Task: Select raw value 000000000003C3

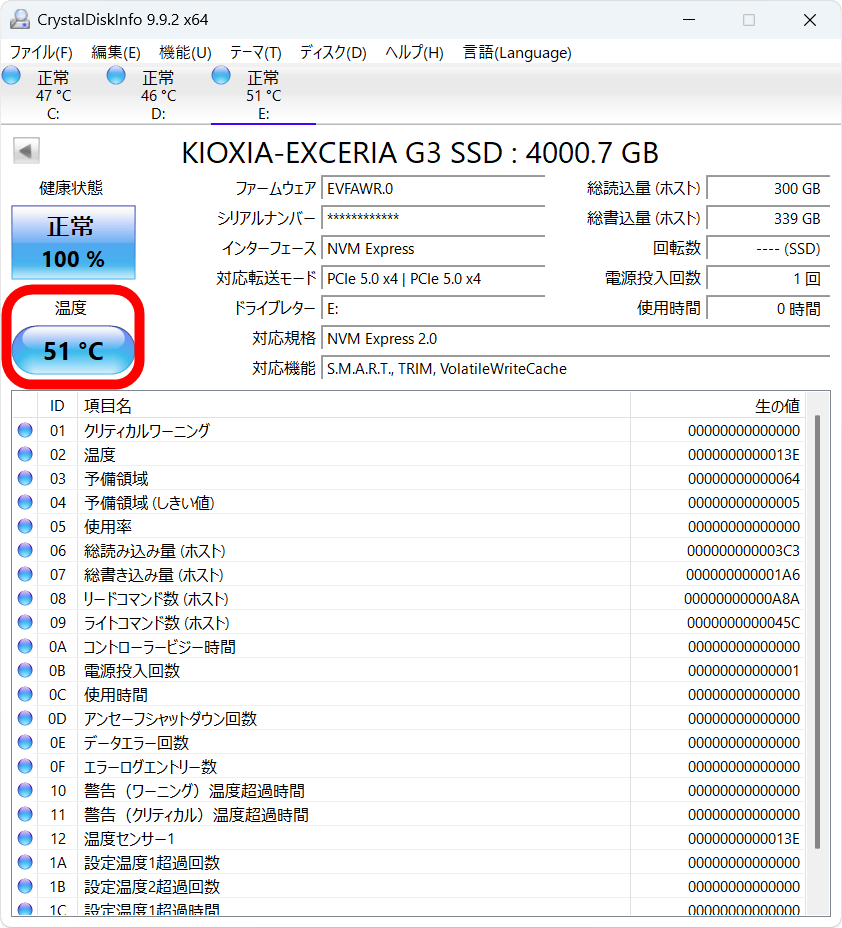Action: (x=743, y=551)
